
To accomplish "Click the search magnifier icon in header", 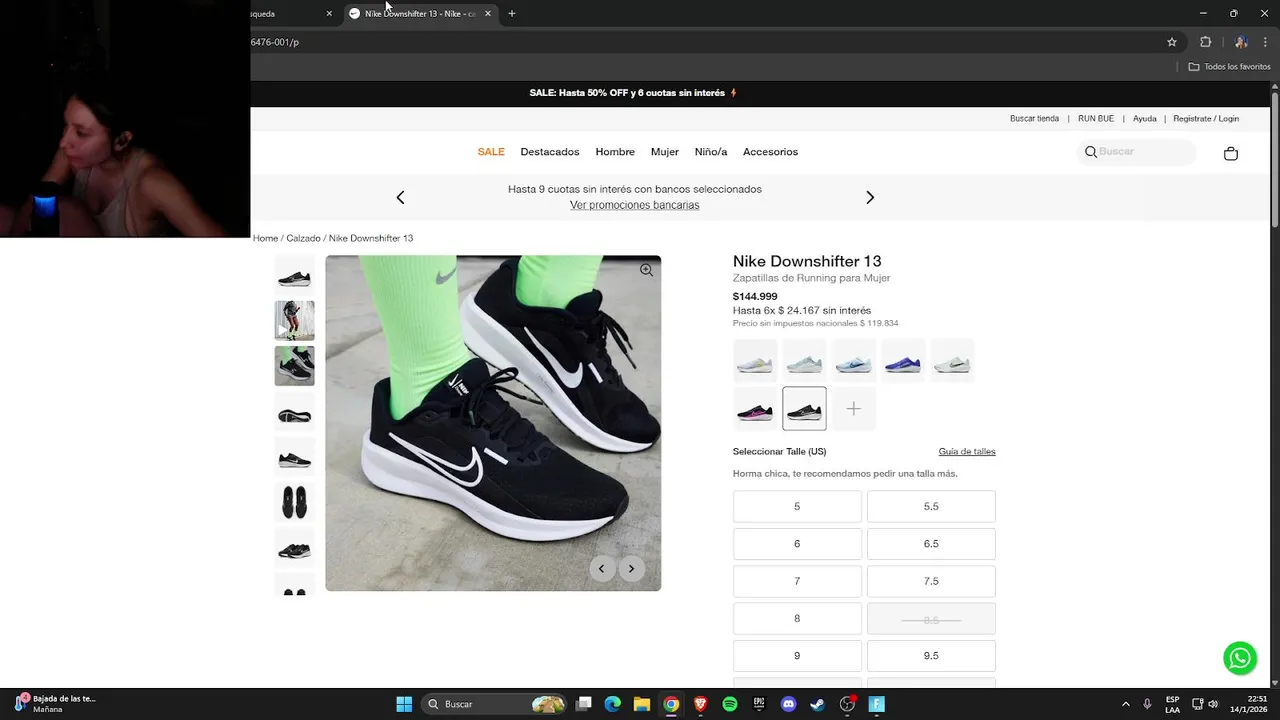I will (1091, 152).
